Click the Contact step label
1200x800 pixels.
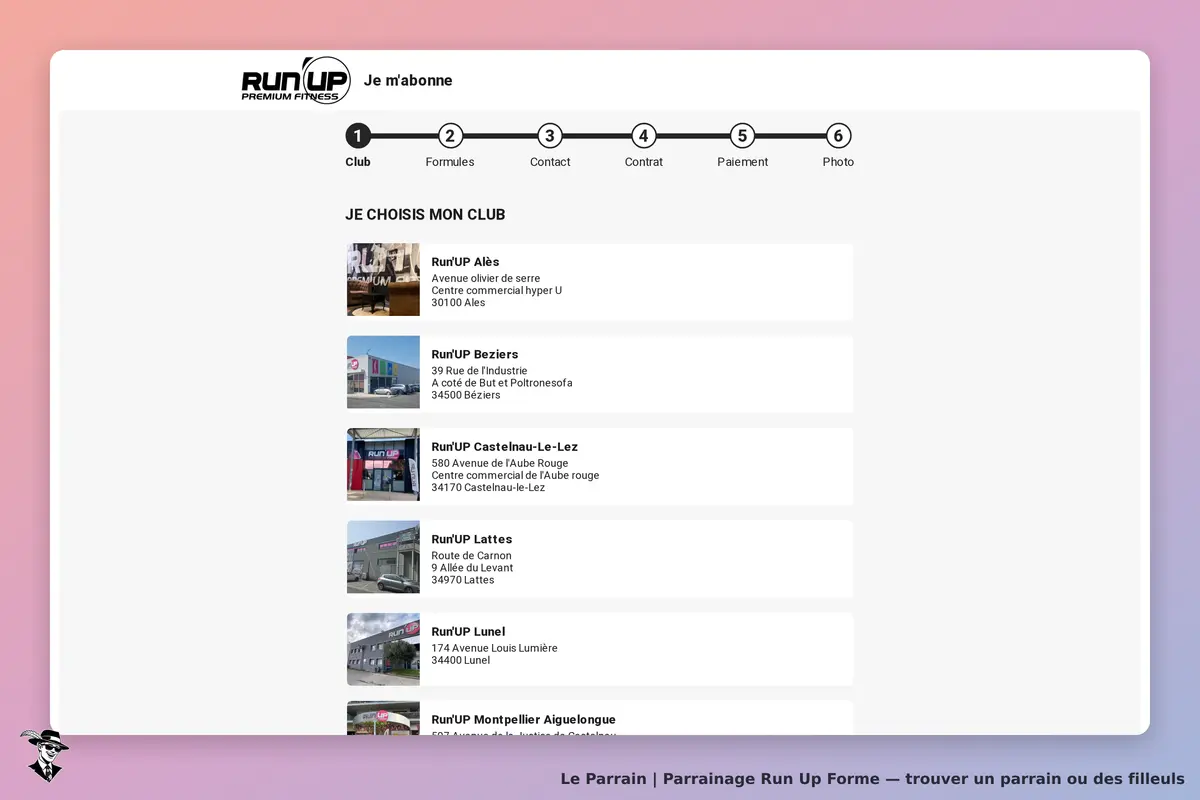pyautogui.click(x=550, y=162)
